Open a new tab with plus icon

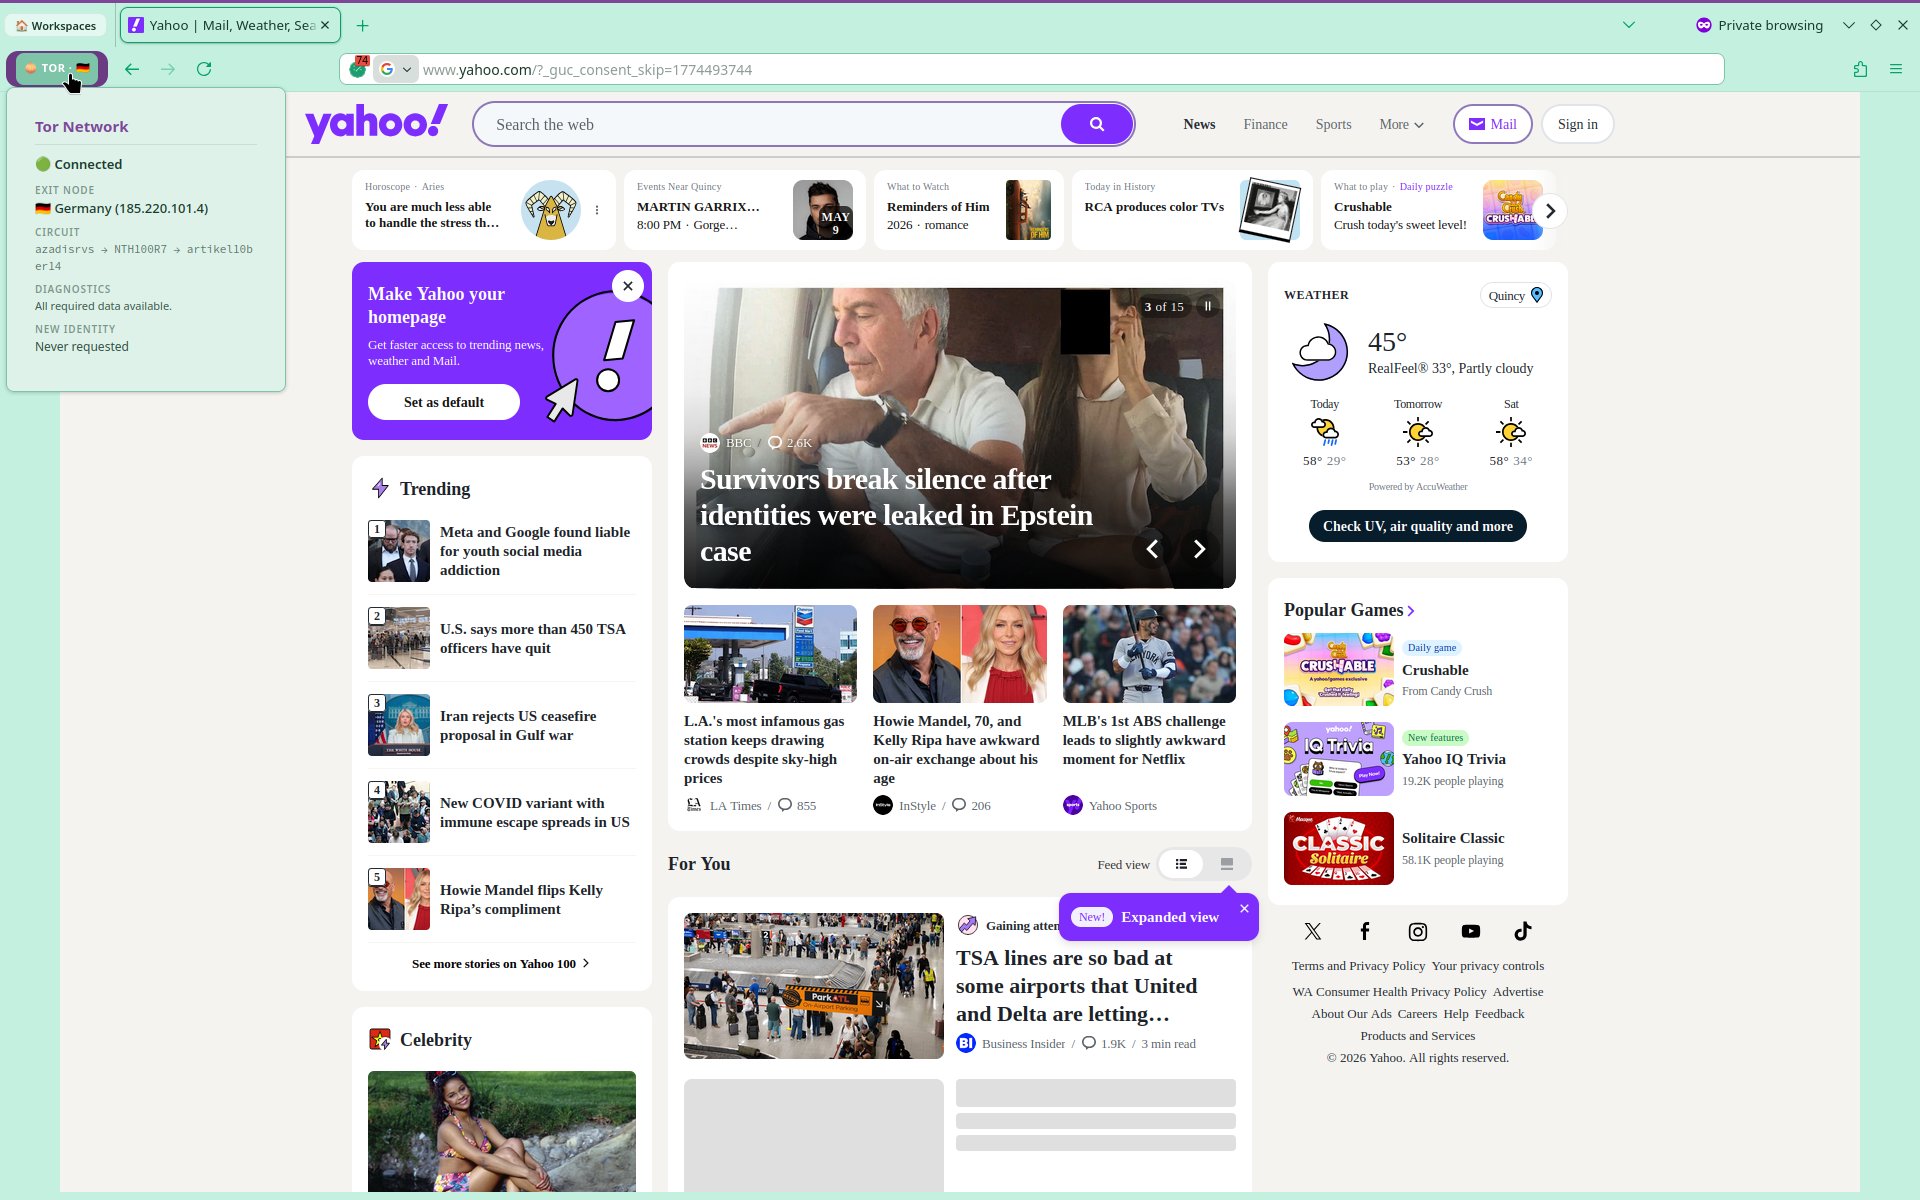(x=363, y=25)
